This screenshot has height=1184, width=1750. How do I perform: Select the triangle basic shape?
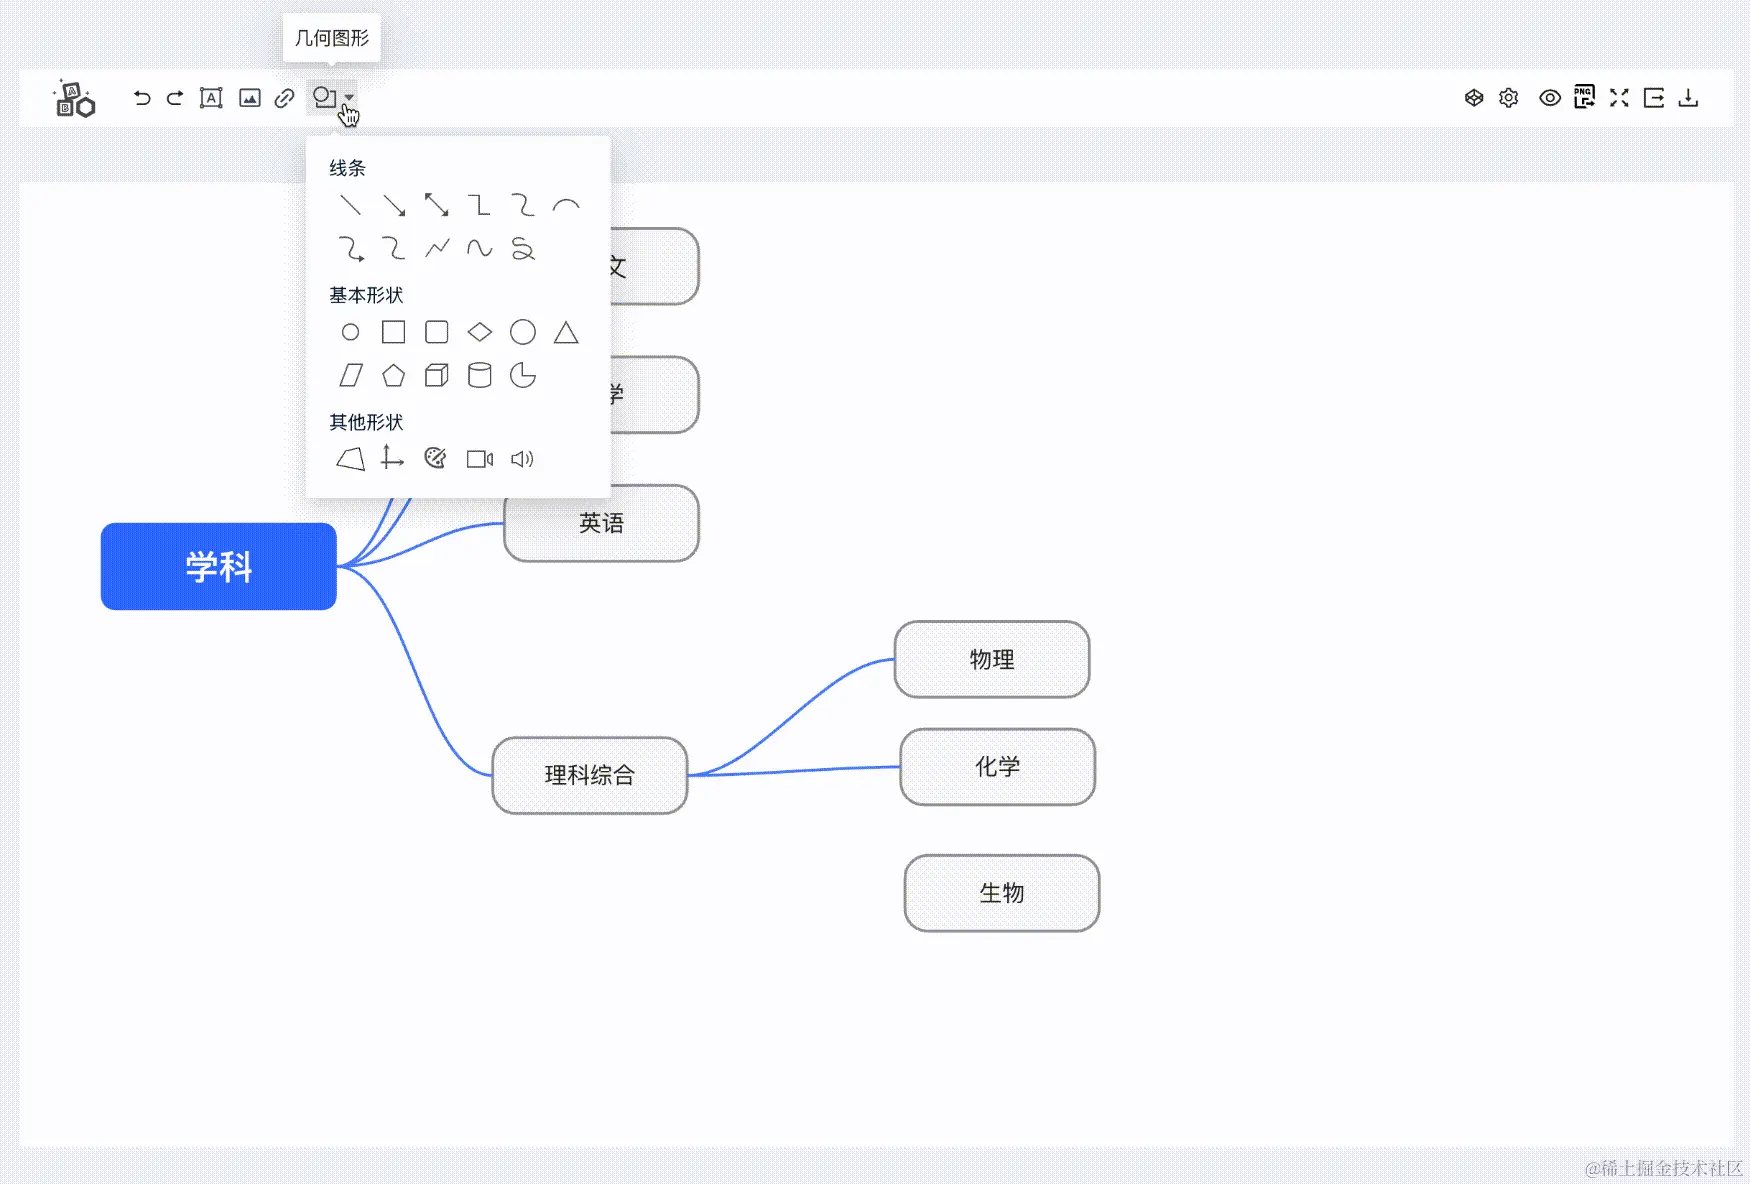567,332
